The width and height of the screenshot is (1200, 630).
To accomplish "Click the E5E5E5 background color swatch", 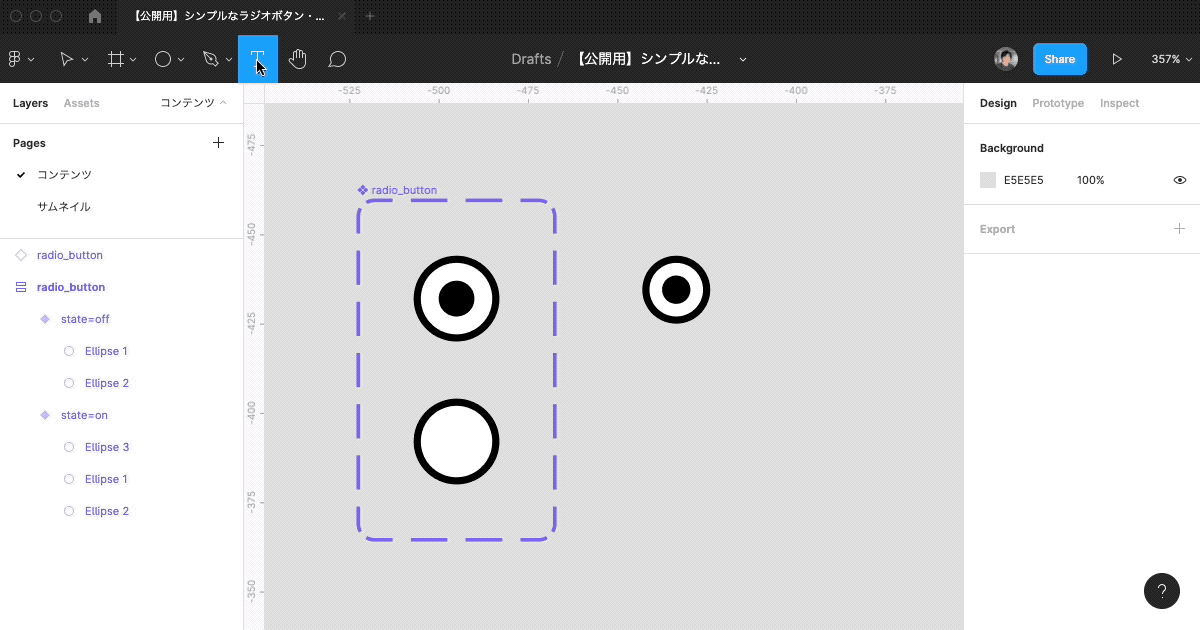I will click(x=986, y=180).
